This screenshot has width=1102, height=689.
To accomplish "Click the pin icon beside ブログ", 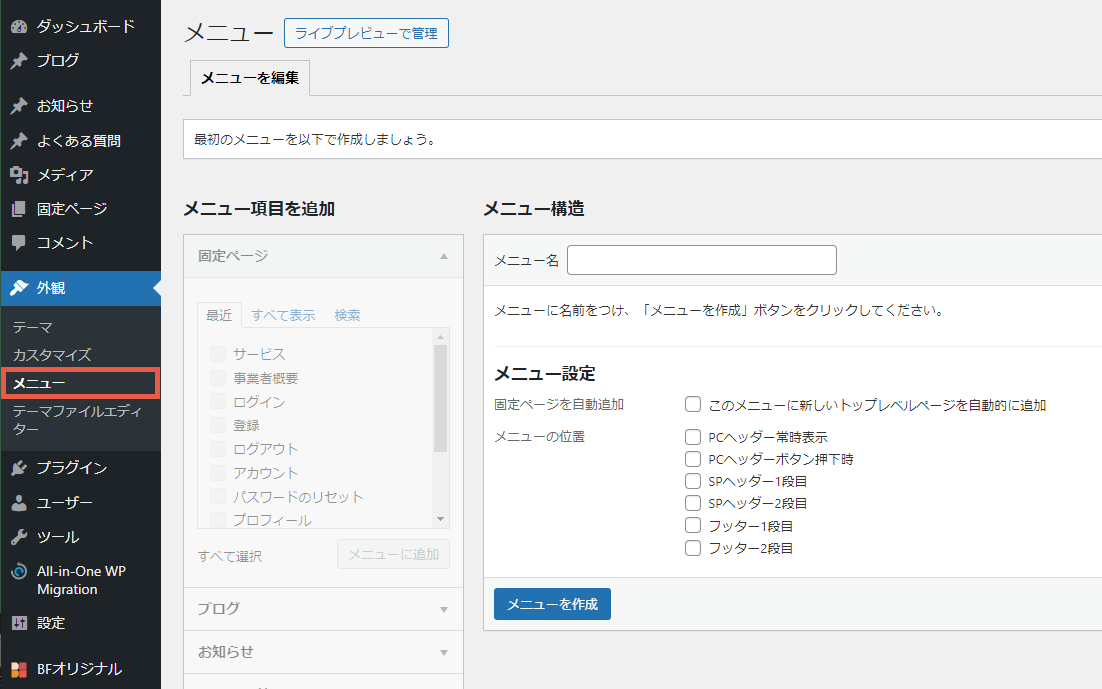I will pos(19,61).
